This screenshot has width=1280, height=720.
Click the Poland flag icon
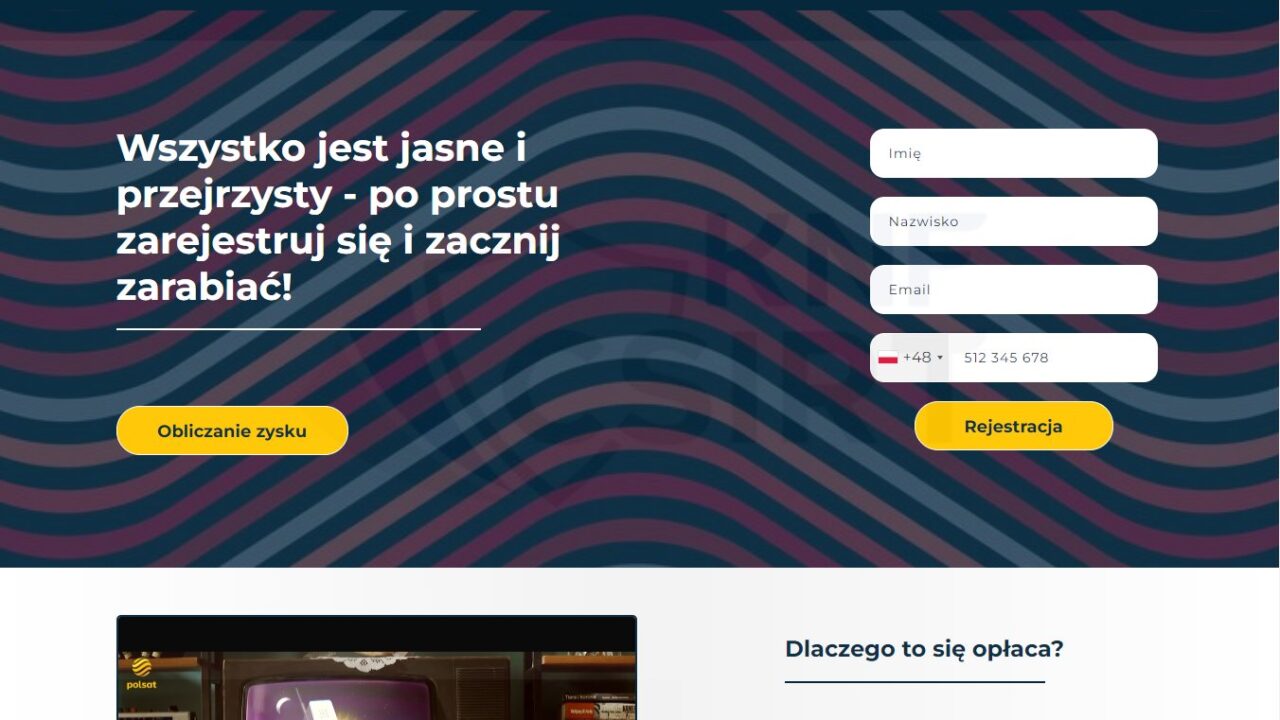pyautogui.click(x=887, y=358)
